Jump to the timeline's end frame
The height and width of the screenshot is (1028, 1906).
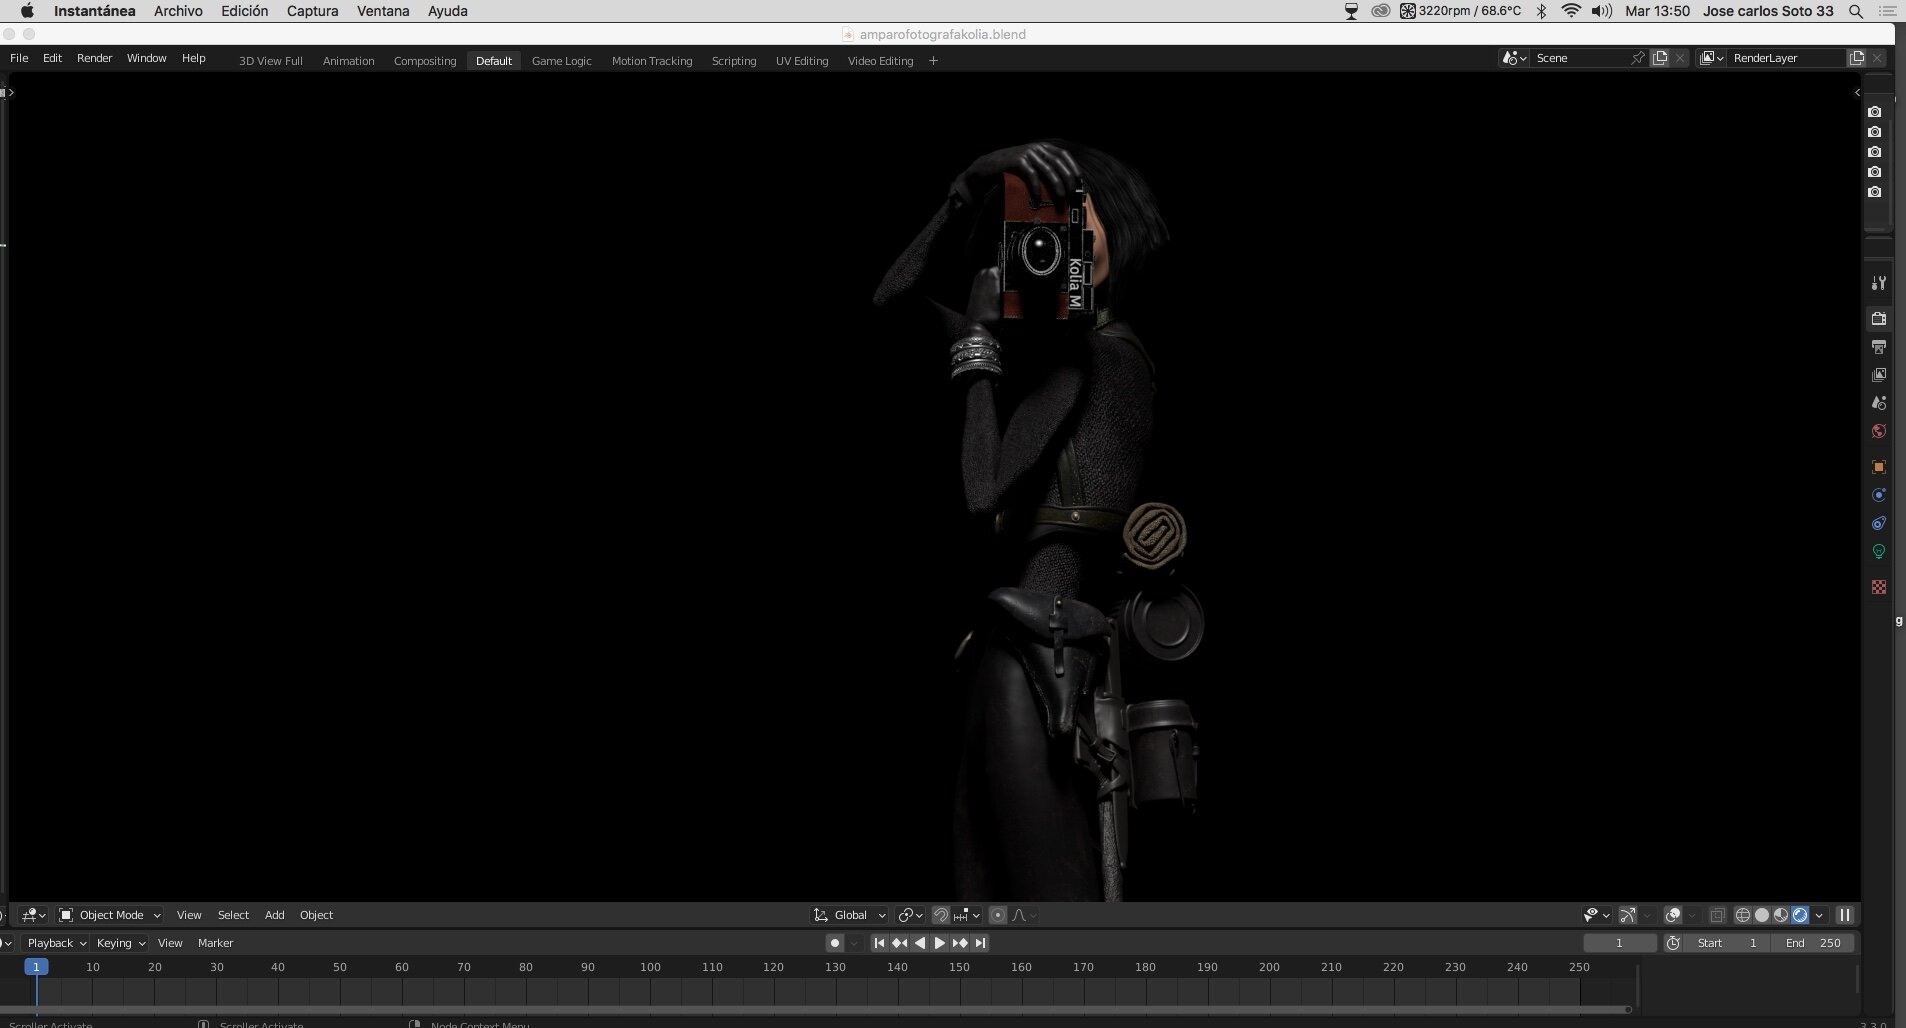point(980,943)
